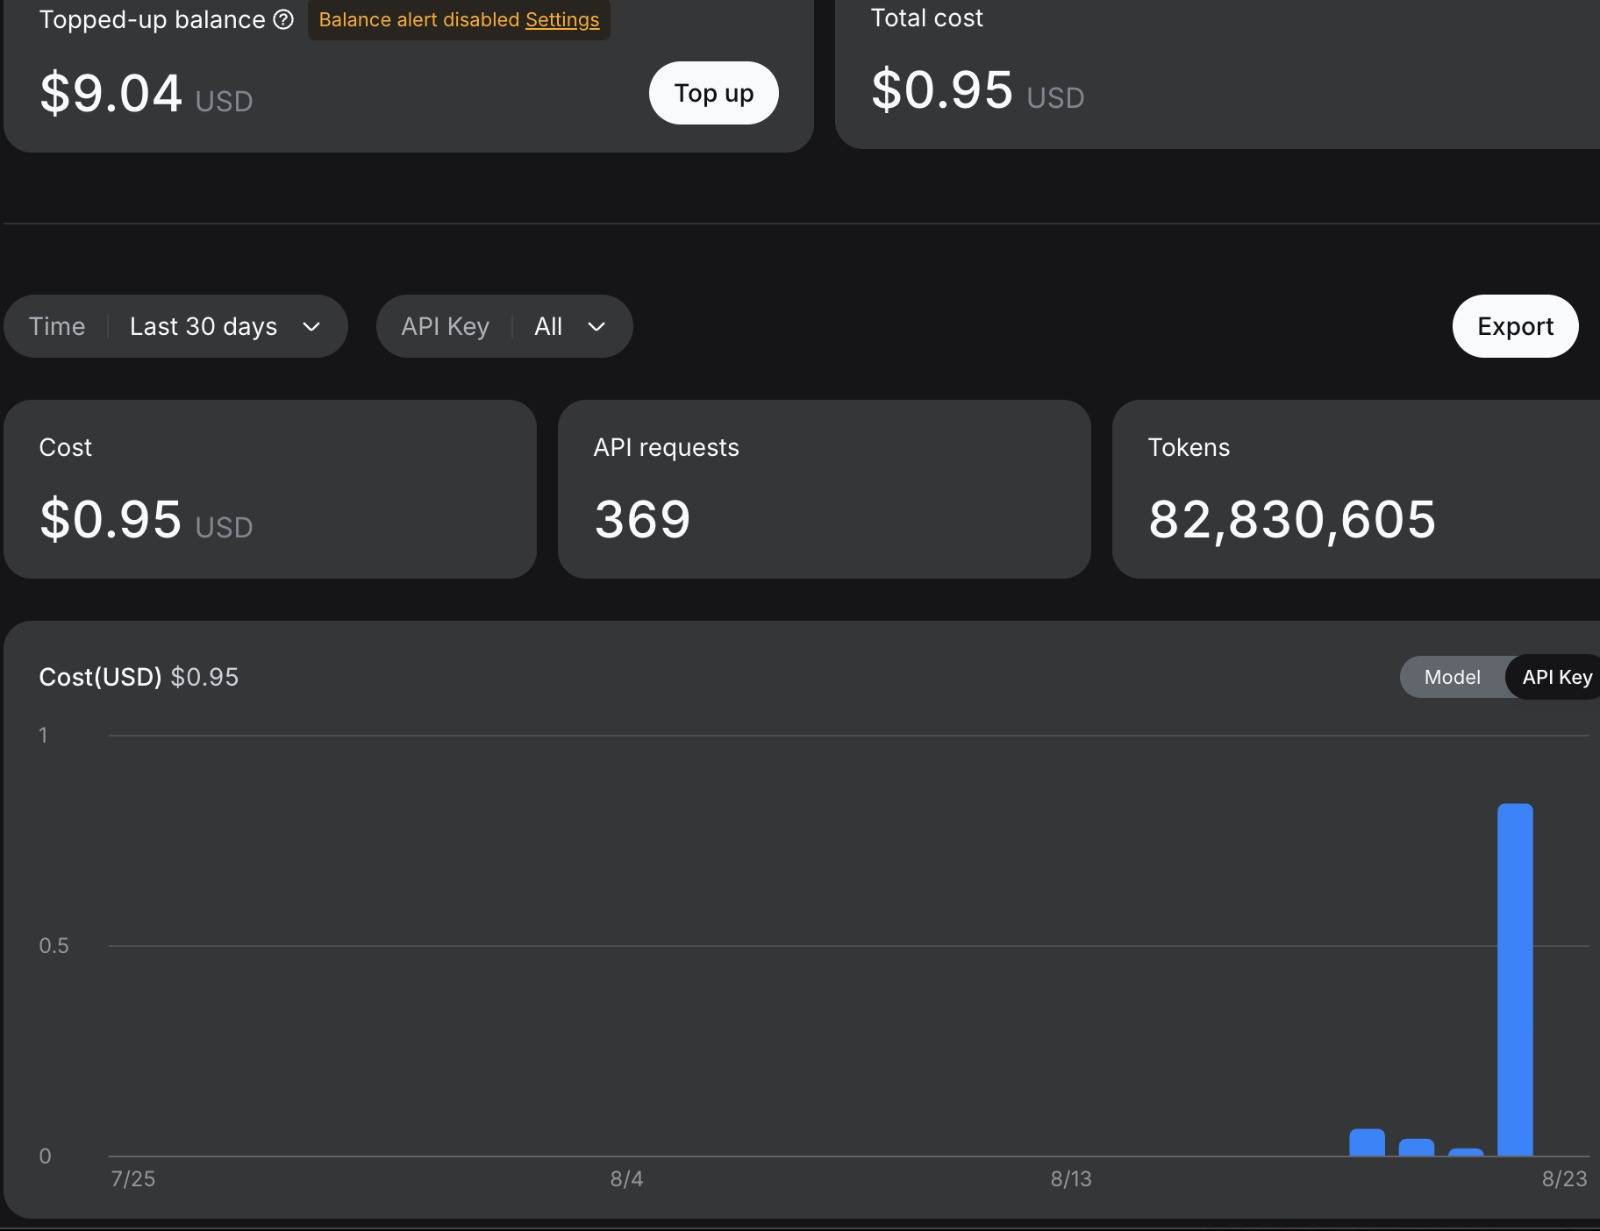1600x1231 pixels.
Task: Open the API Key All filter dropdown
Action: point(504,326)
